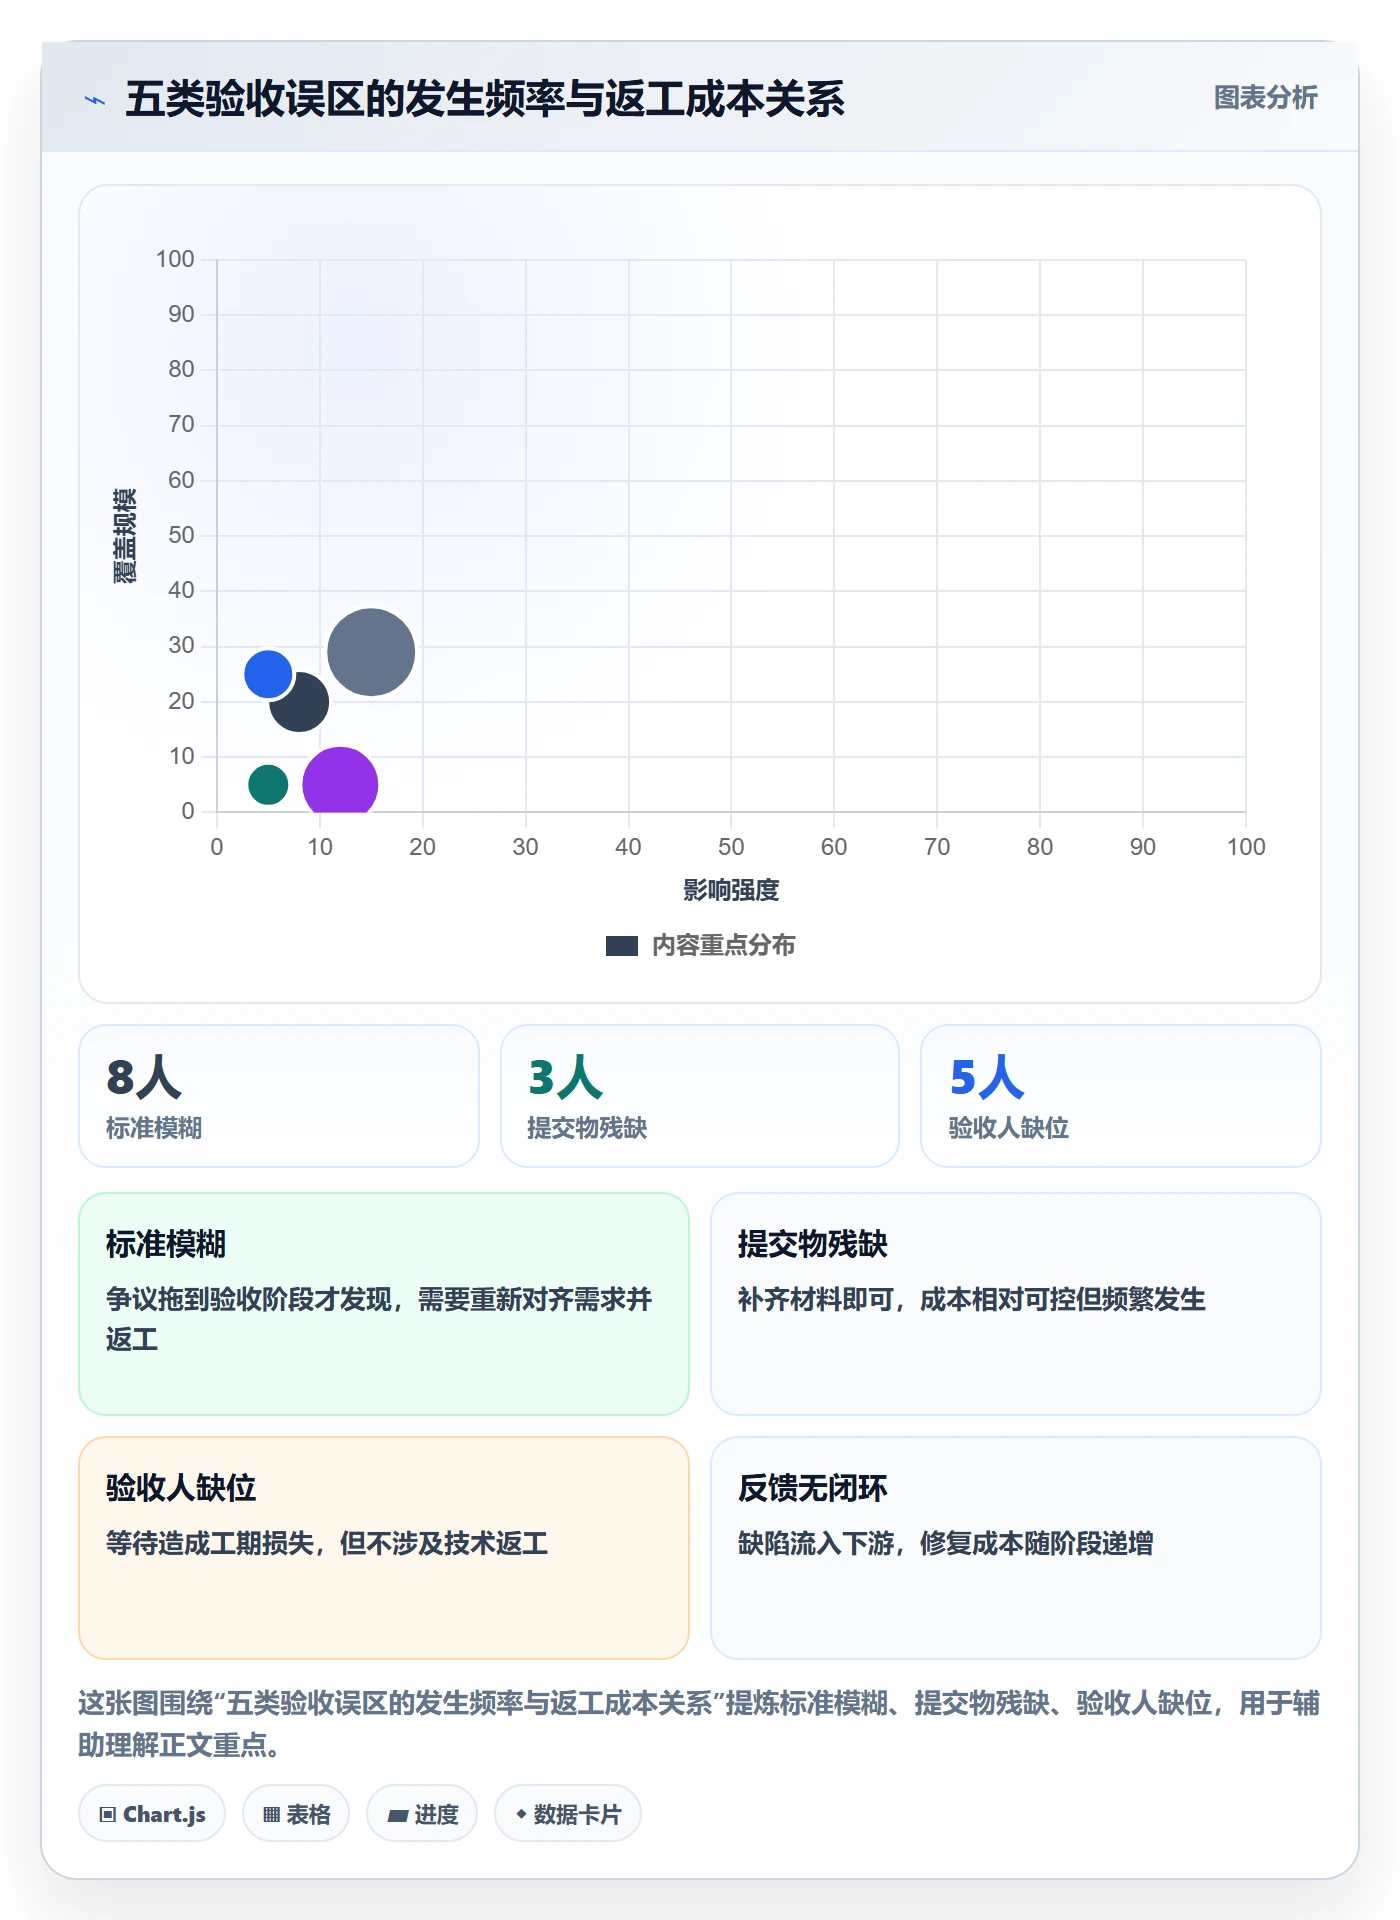The width and height of the screenshot is (1400, 1920).
Task: Click the 内容重点分布 legend label
Action: [x=723, y=946]
